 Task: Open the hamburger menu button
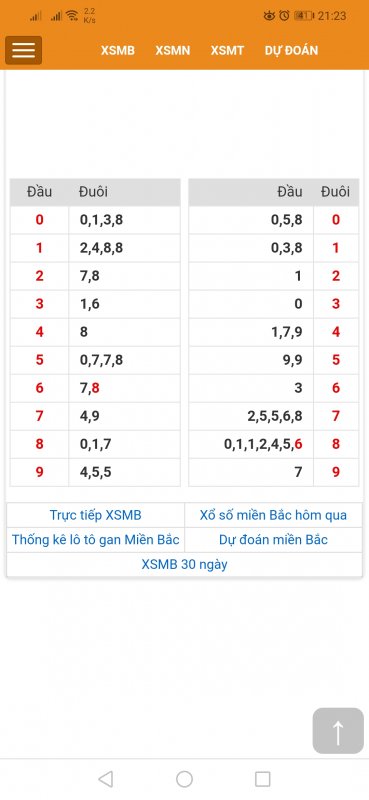(23, 50)
